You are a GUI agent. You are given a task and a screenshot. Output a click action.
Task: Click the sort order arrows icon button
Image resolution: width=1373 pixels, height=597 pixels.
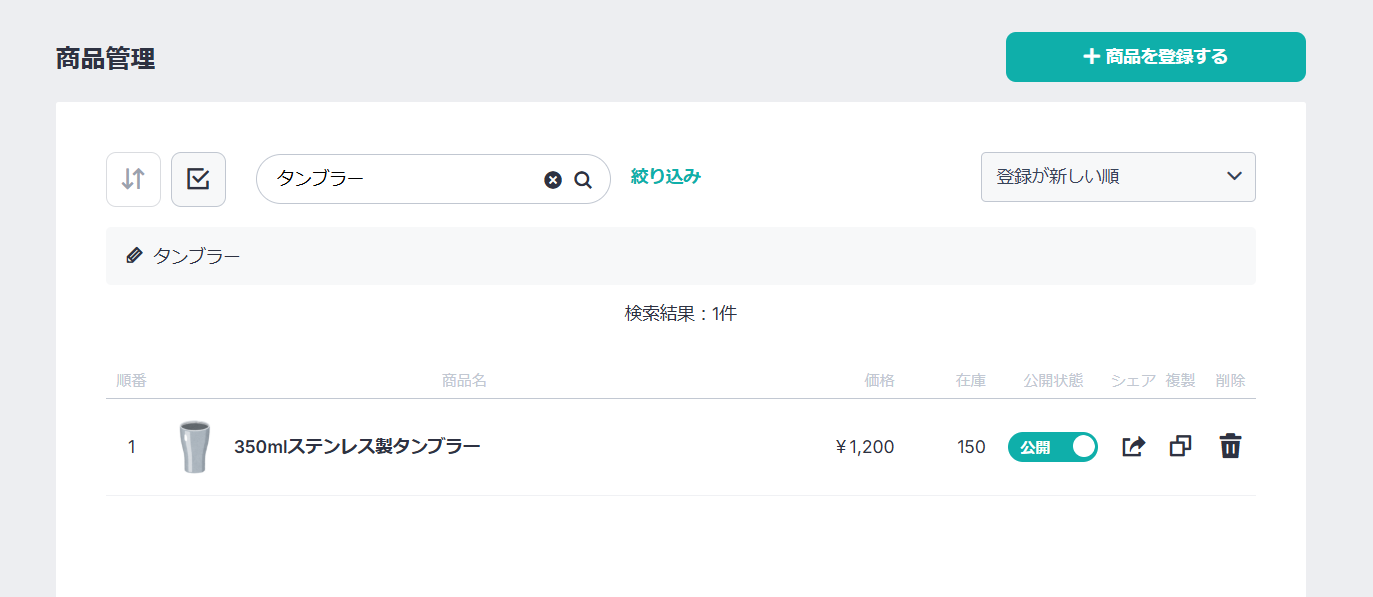[133, 179]
